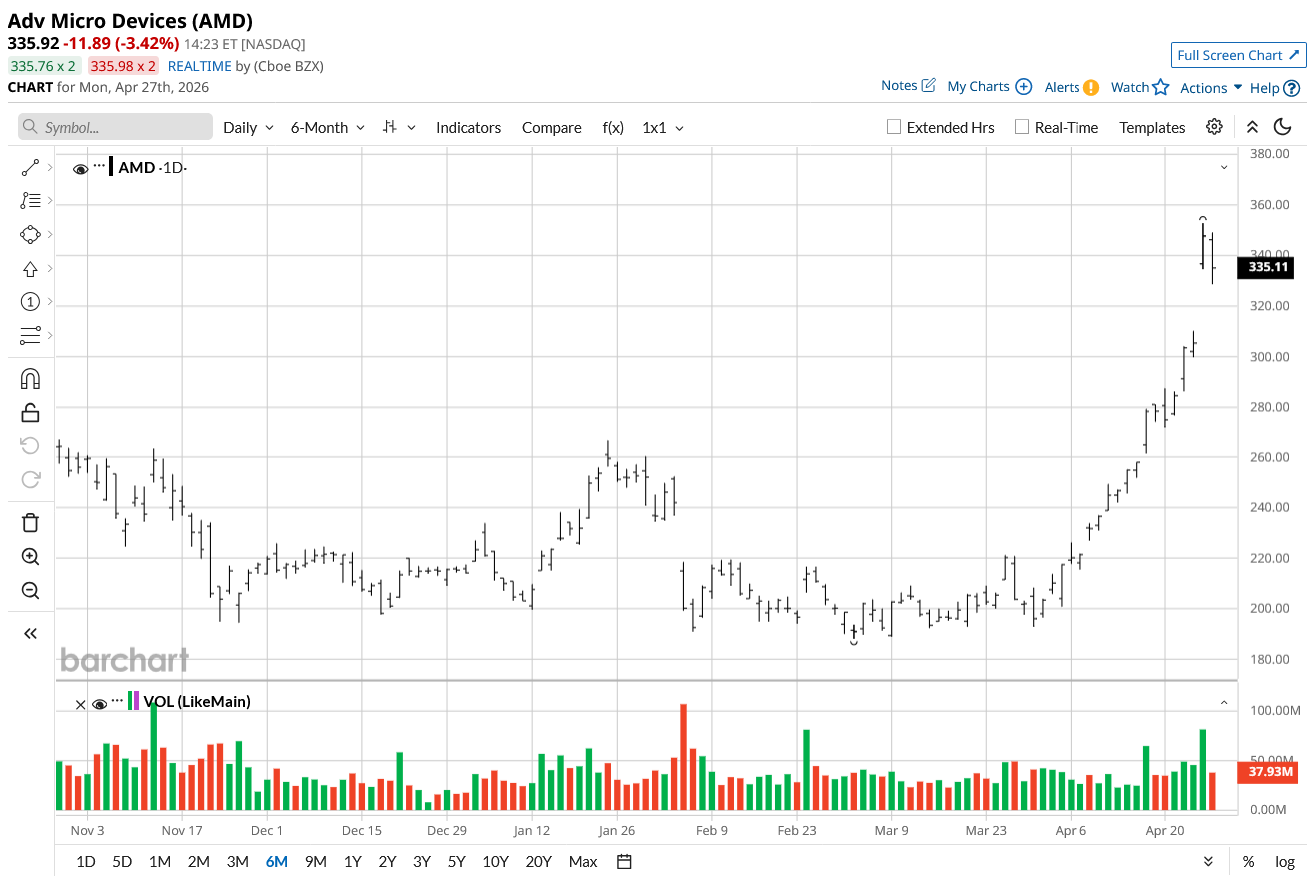The image size is (1308, 876).
Task: Click the AMD series black color swatch
Action: (x=111, y=167)
